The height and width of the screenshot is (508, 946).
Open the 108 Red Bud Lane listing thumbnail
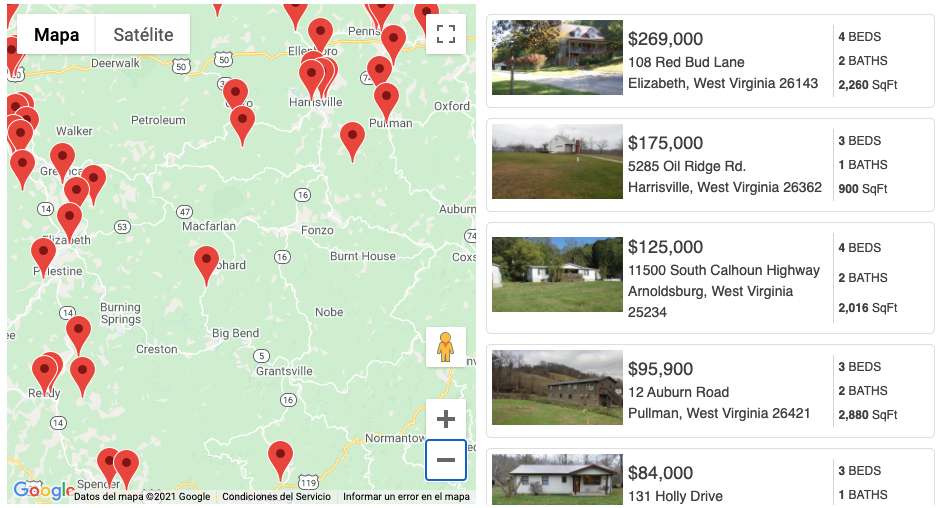[557, 58]
